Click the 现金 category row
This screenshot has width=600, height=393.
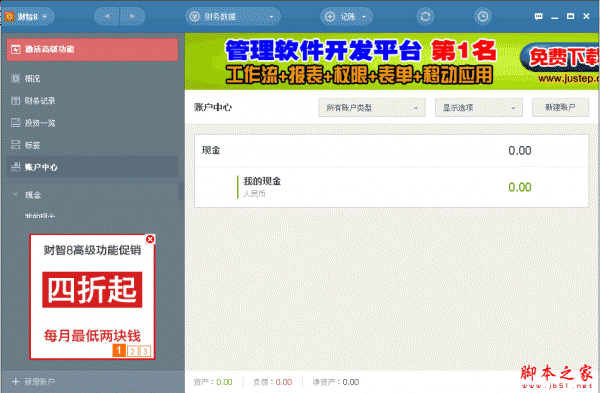(391, 151)
